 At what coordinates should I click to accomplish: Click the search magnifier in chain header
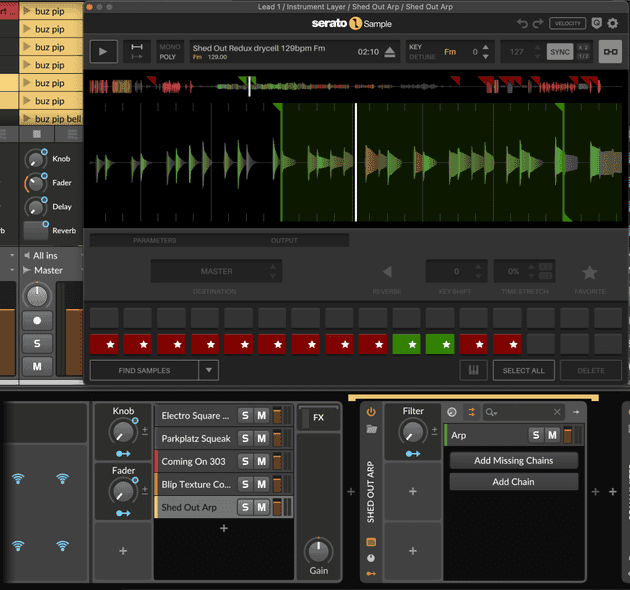coord(491,412)
